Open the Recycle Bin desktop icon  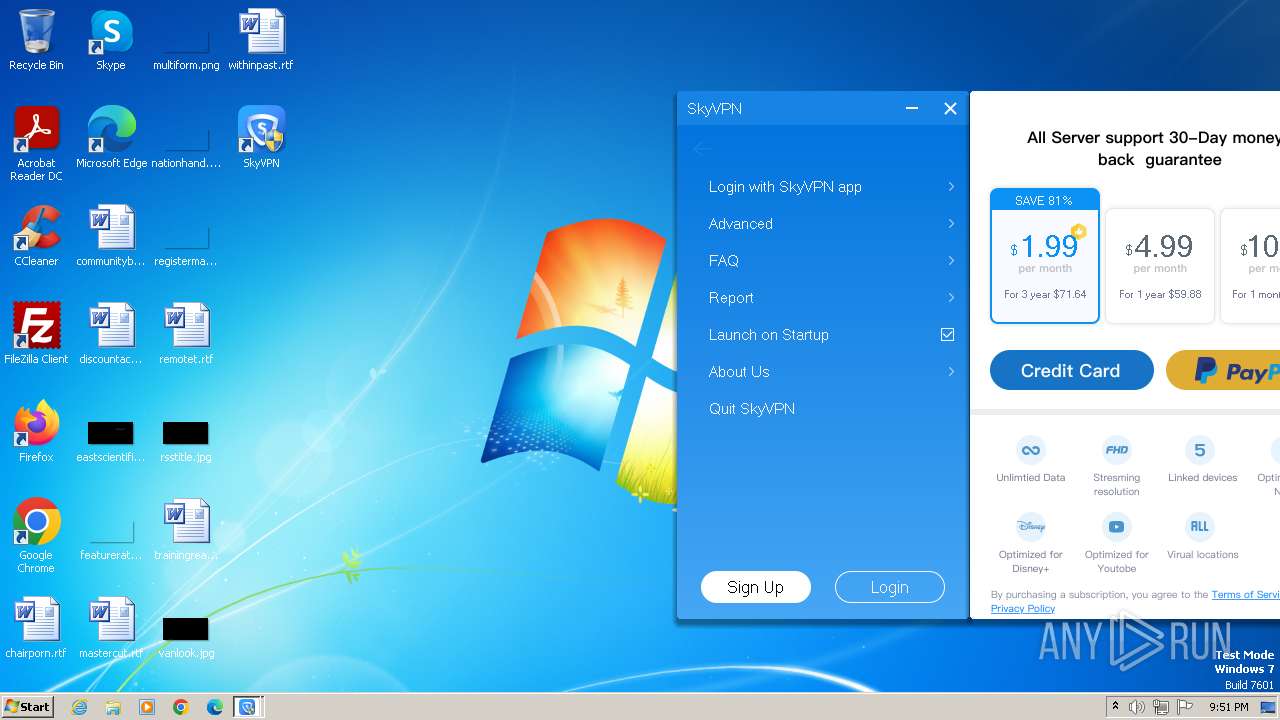pos(36,40)
